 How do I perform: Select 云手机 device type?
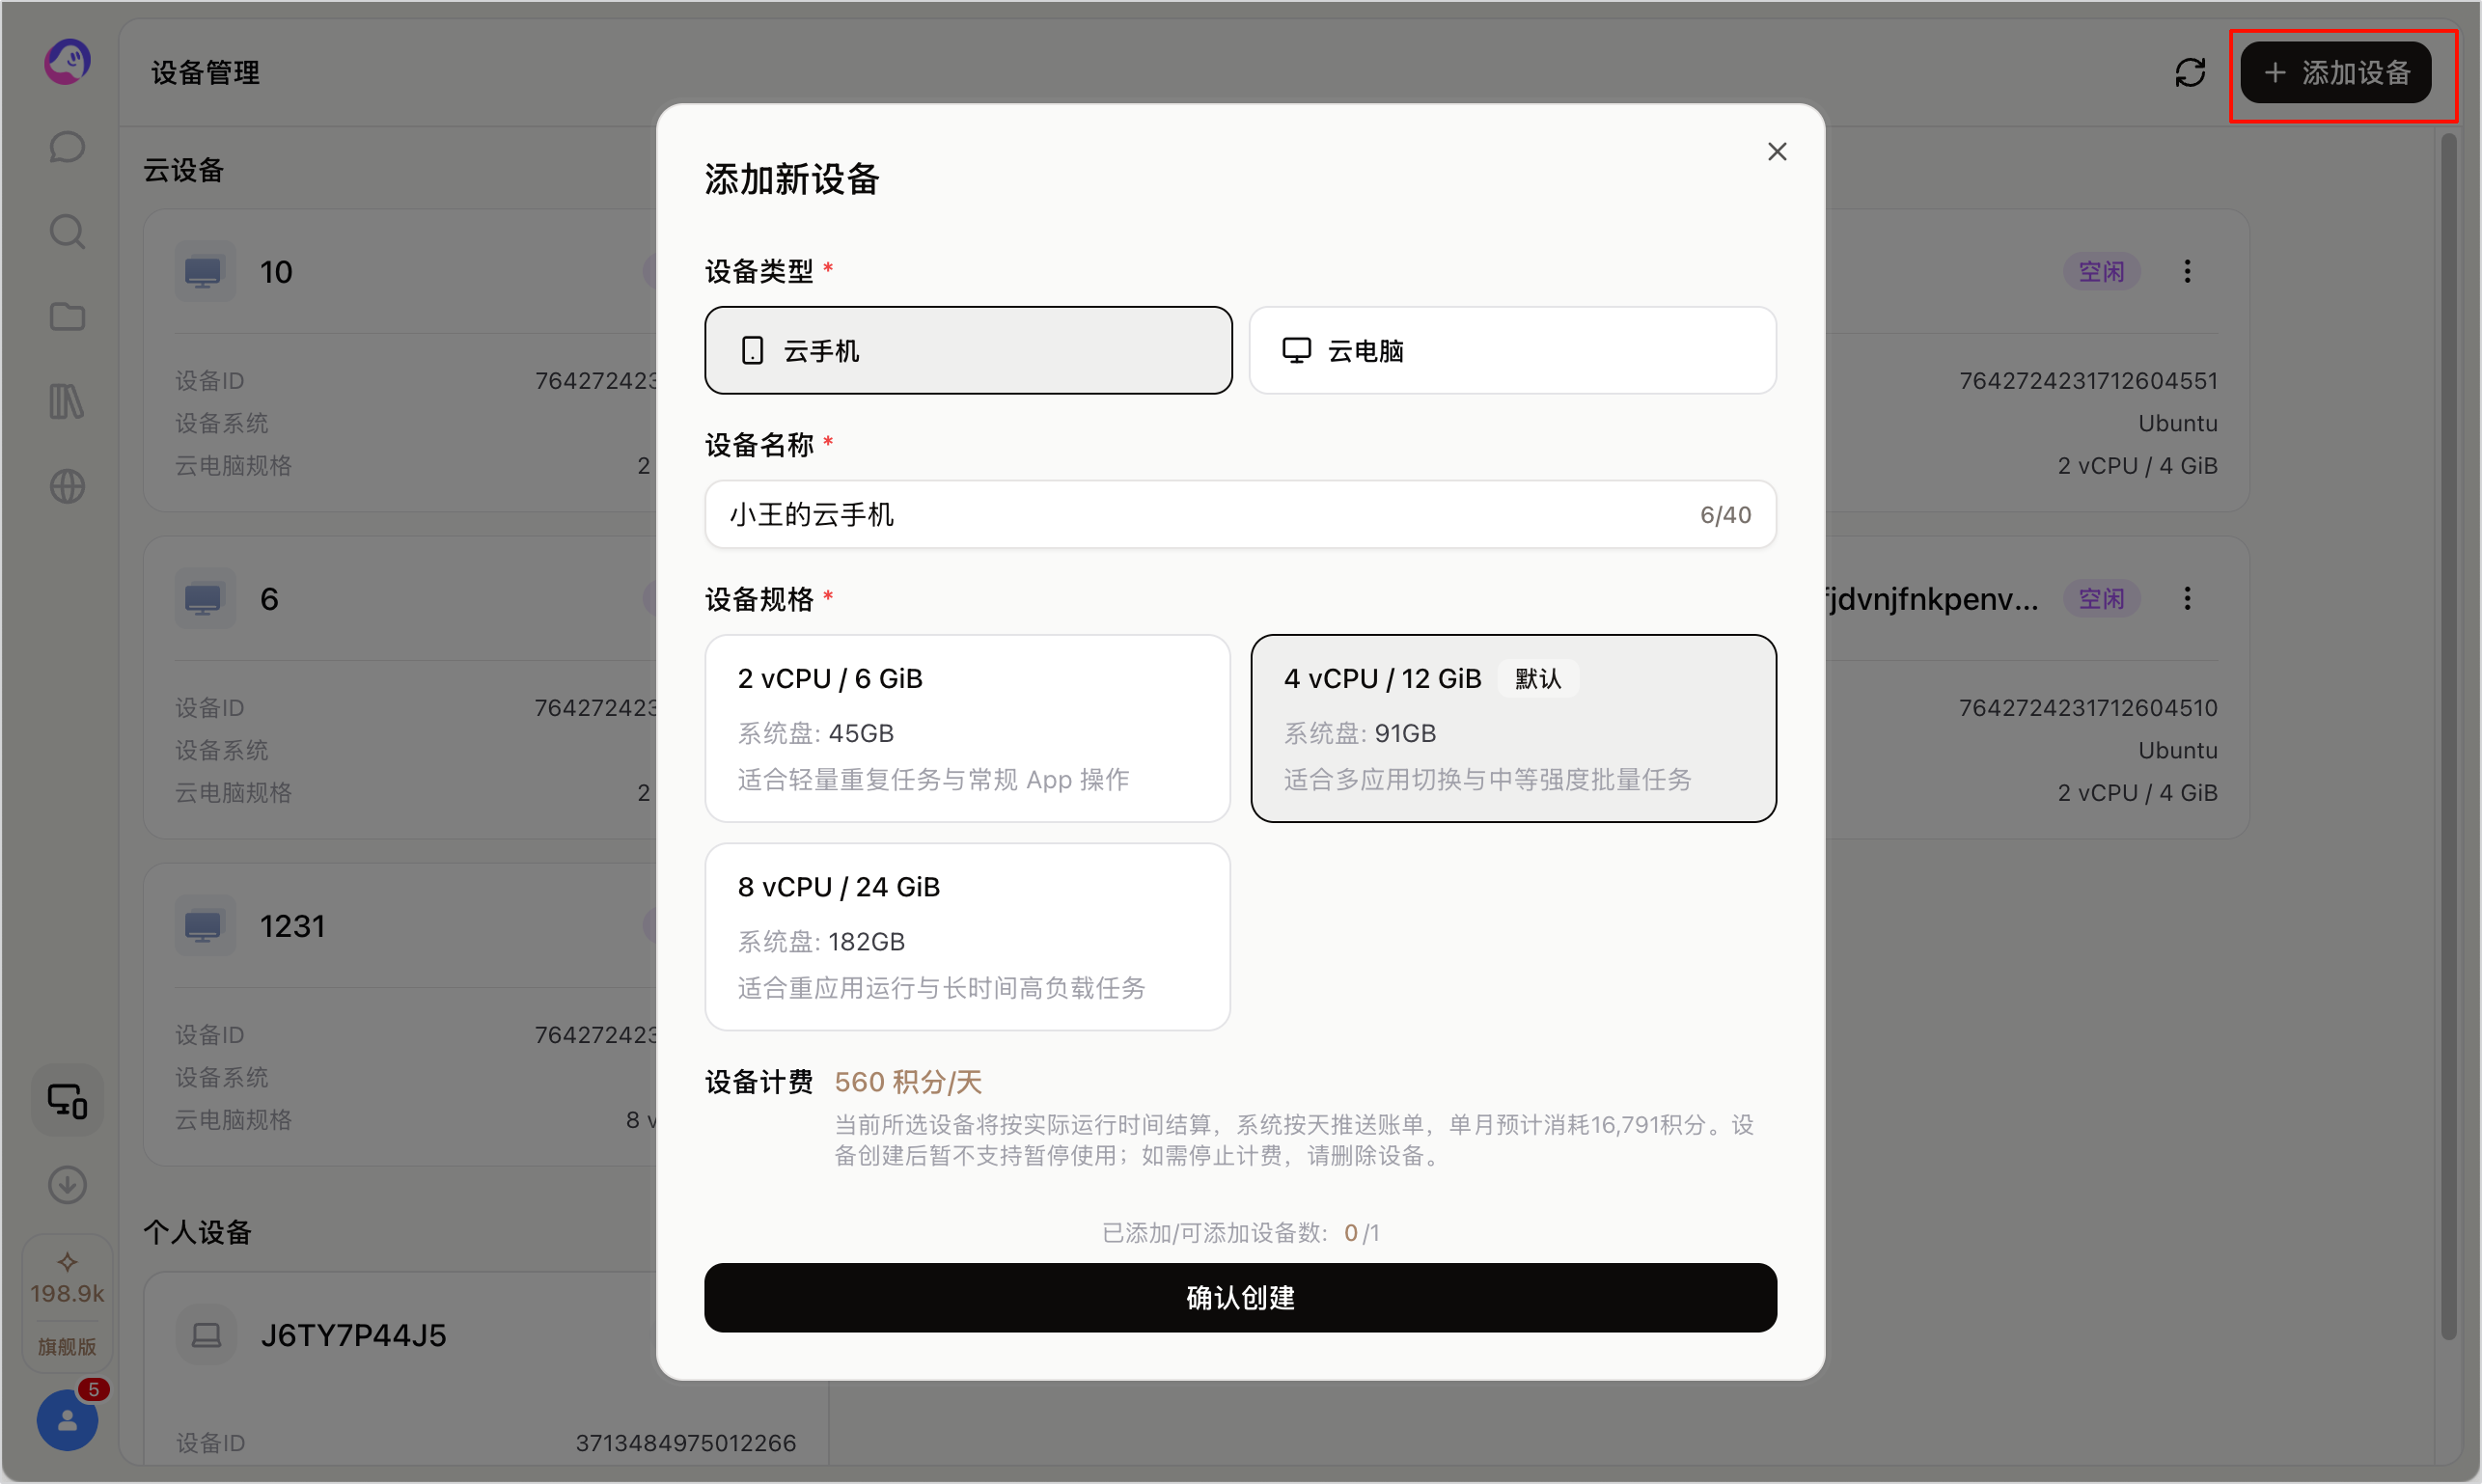968,351
